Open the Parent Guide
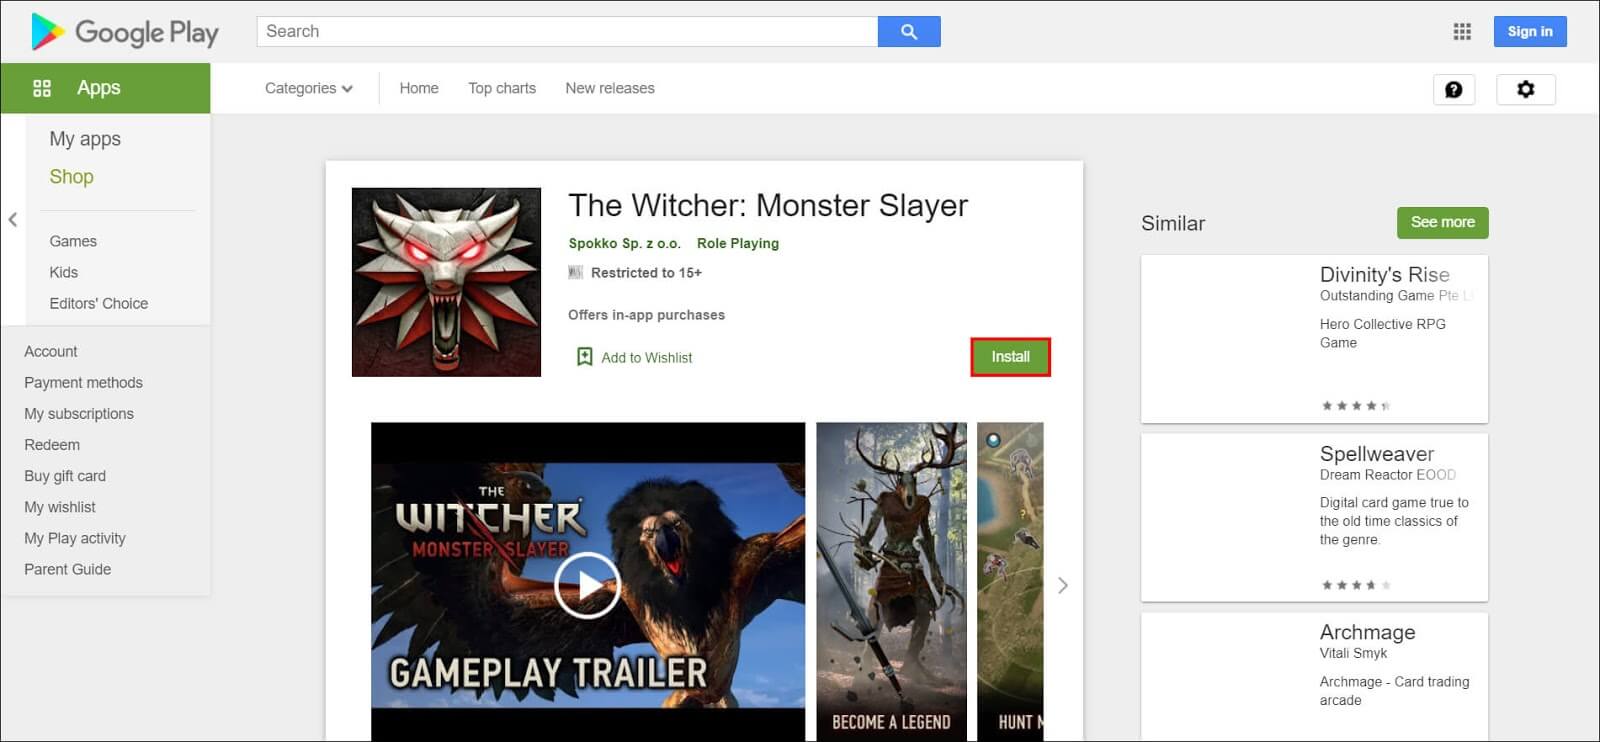The height and width of the screenshot is (742, 1600). [x=67, y=569]
